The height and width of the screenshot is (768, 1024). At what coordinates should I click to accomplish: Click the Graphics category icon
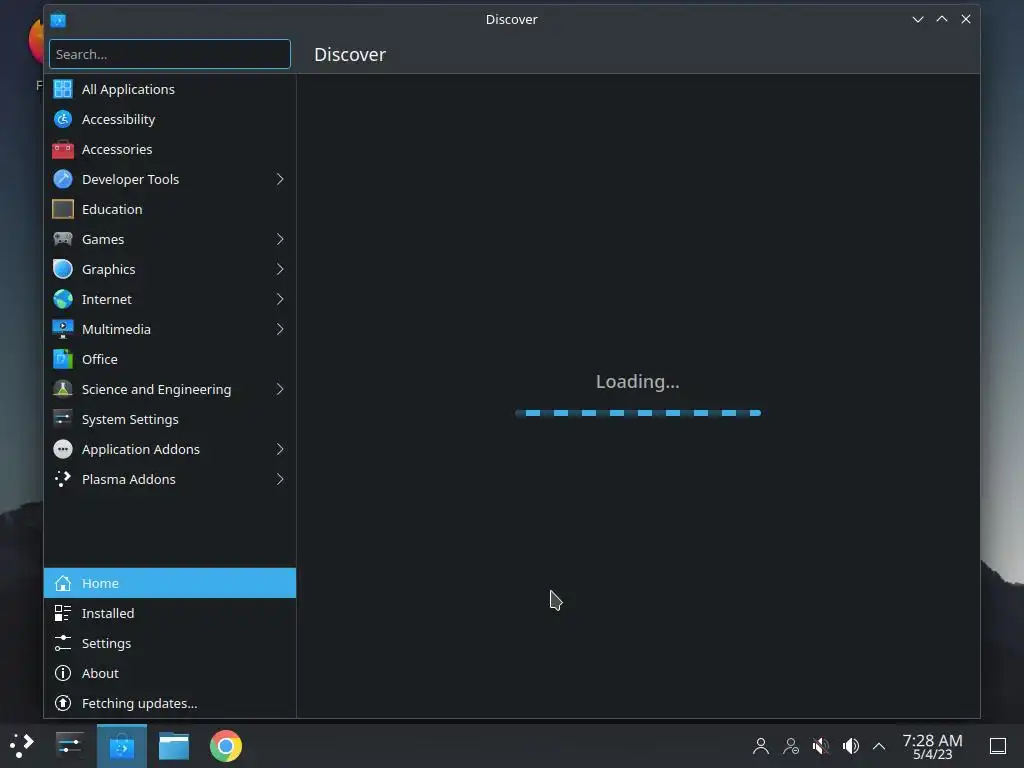point(63,269)
